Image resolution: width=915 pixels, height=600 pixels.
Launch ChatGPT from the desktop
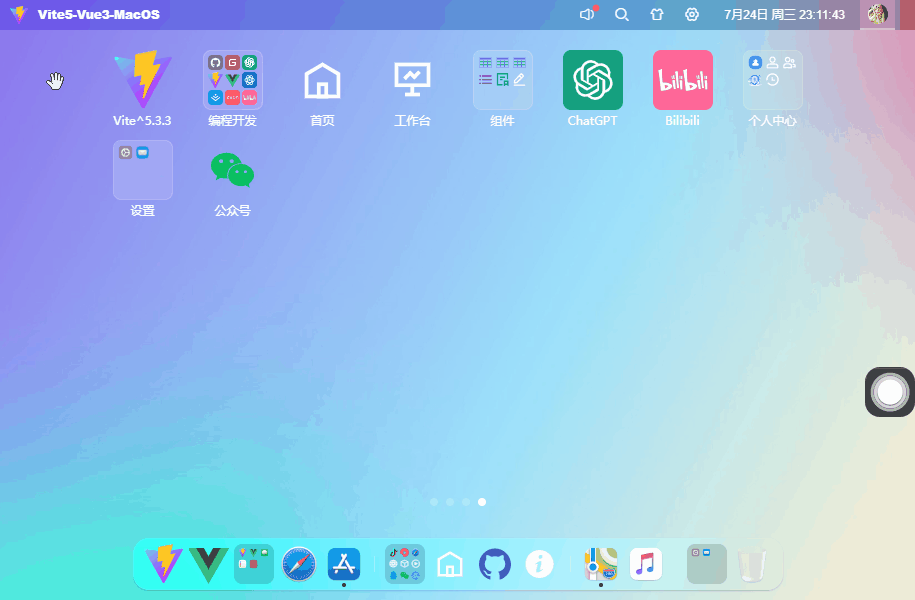click(593, 80)
